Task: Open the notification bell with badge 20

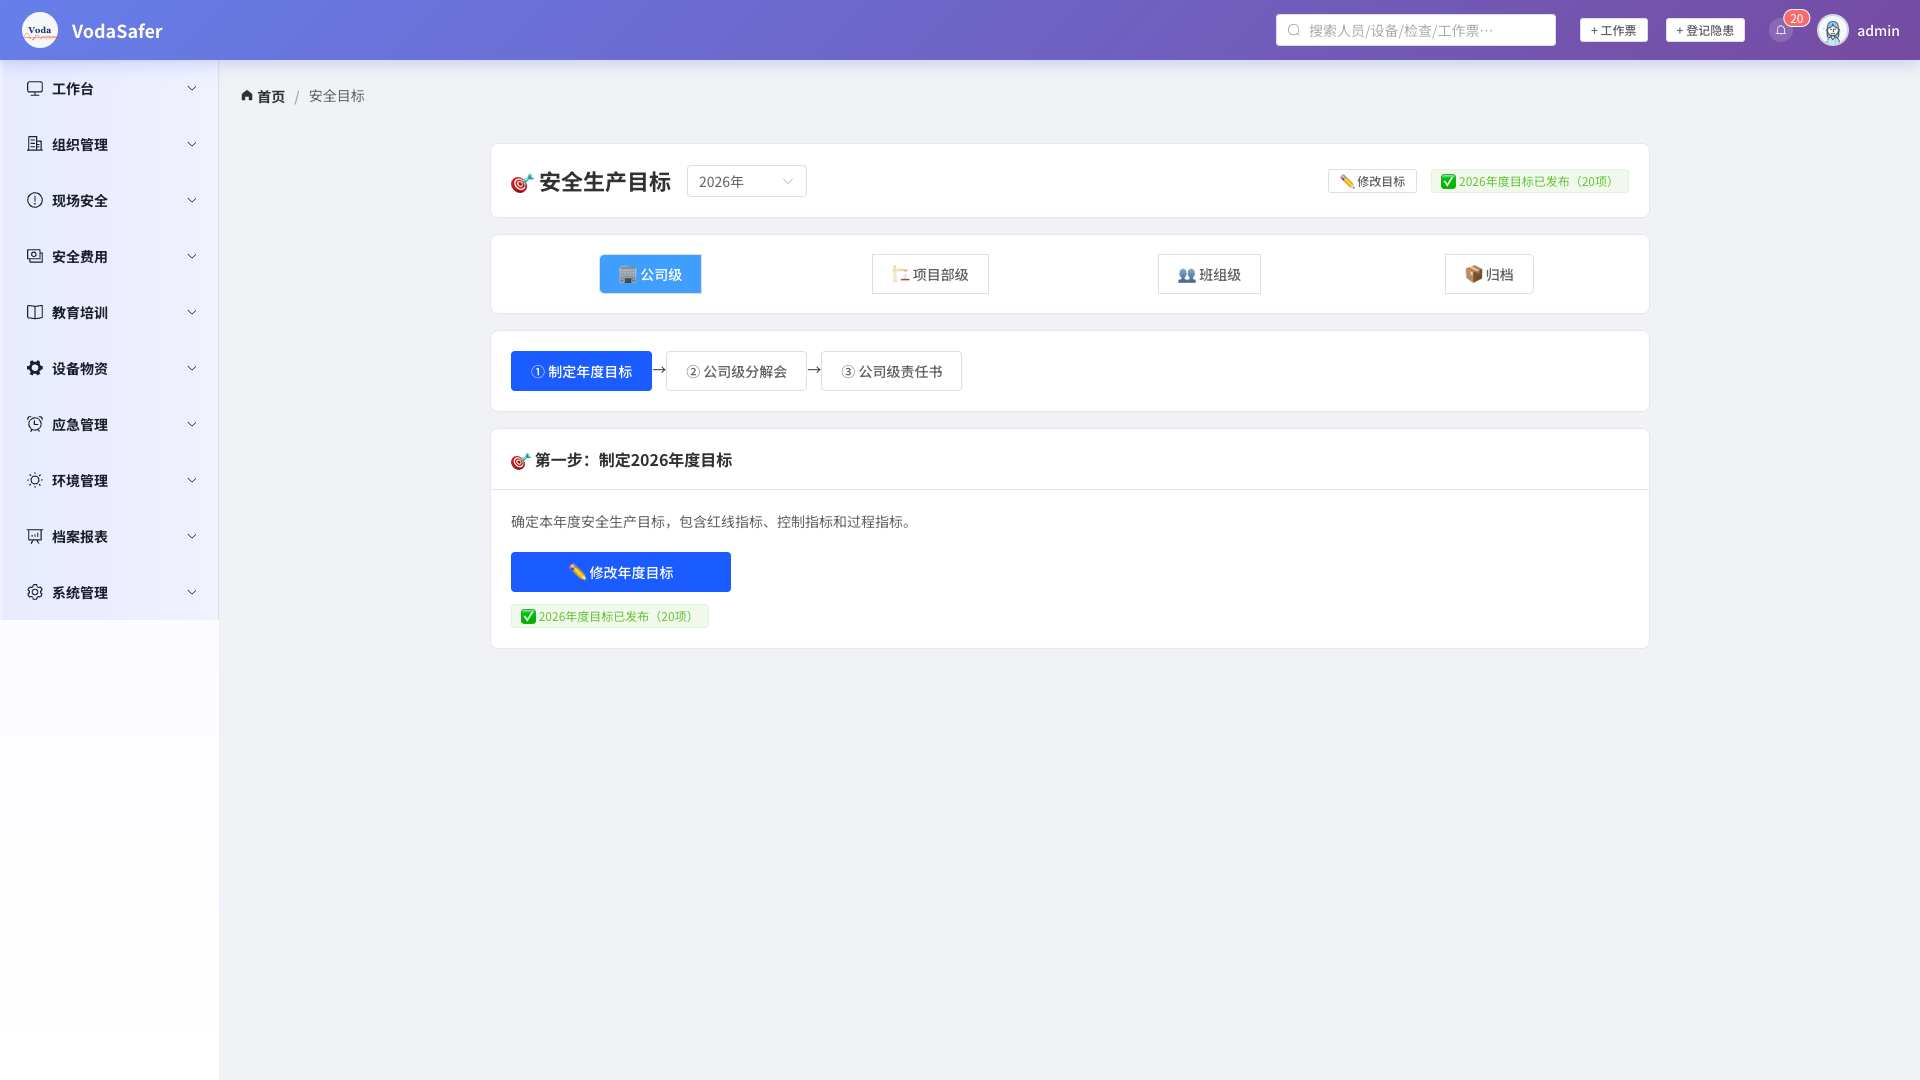Action: click(1781, 30)
